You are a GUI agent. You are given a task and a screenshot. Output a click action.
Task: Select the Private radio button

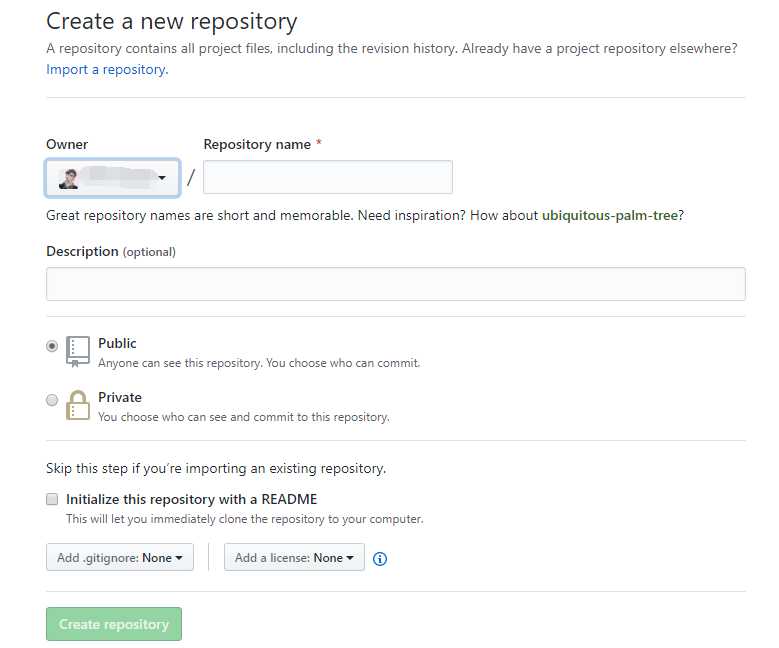tap(52, 400)
